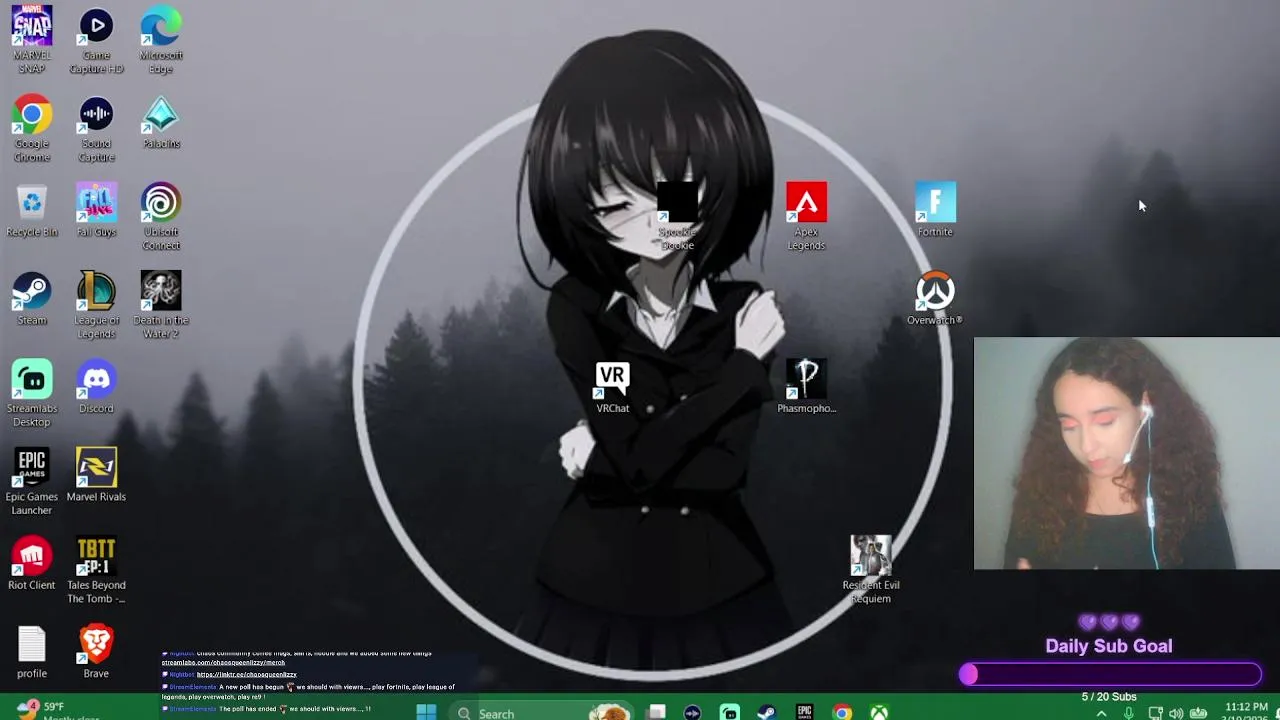Image resolution: width=1280 pixels, height=720 pixels.
Task: Select Resident Evil Requiem shortcut
Action: coord(871,570)
